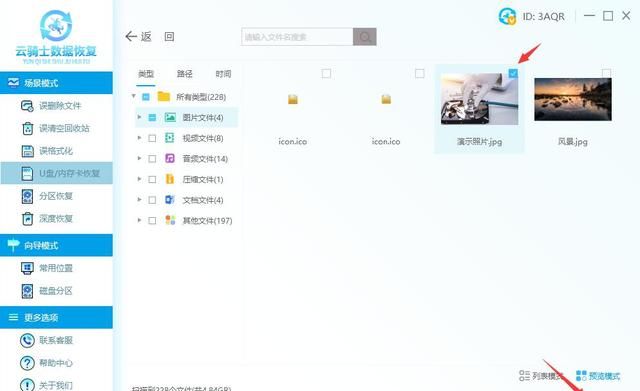Check the 压缩文件(1) checkbox

[x=152, y=179]
